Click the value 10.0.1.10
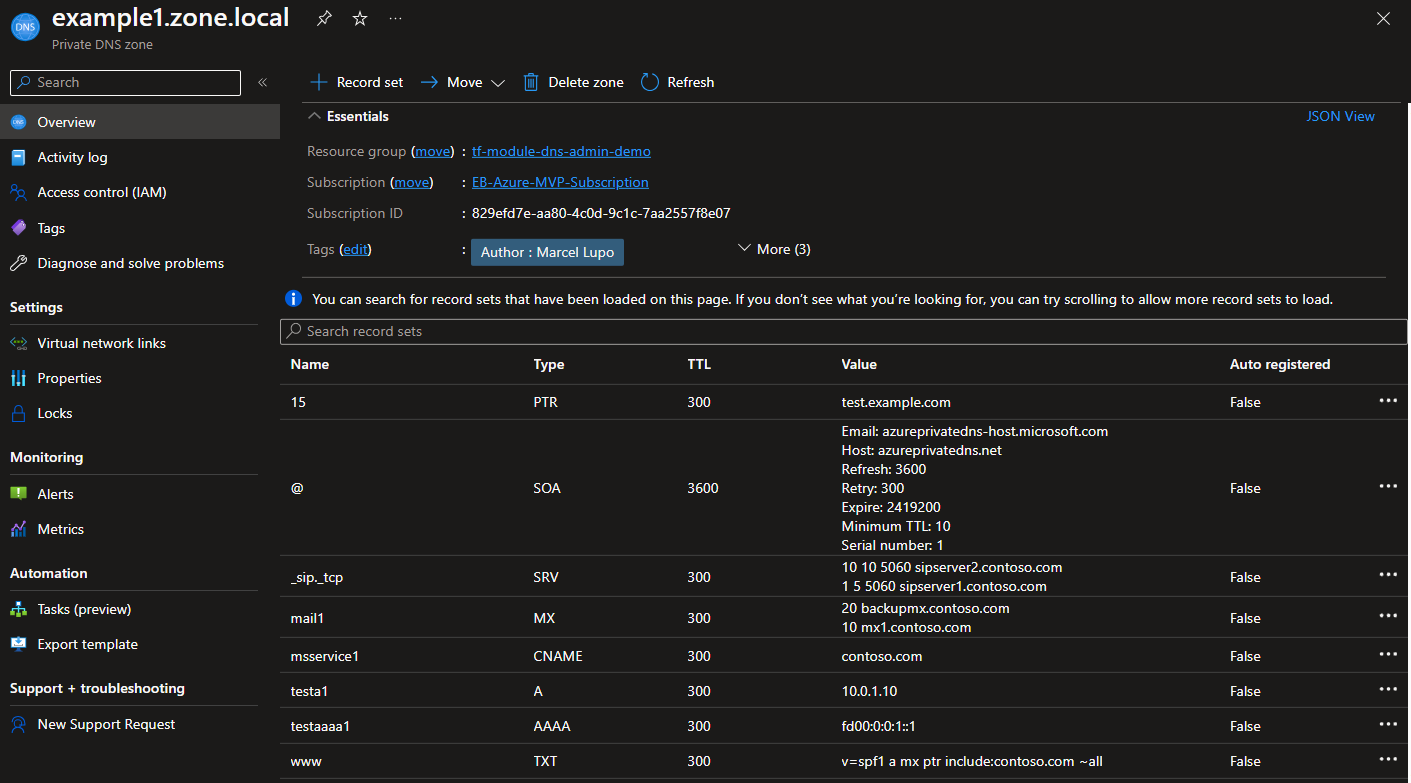The image size is (1411, 783). pyautogui.click(x=870, y=691)
